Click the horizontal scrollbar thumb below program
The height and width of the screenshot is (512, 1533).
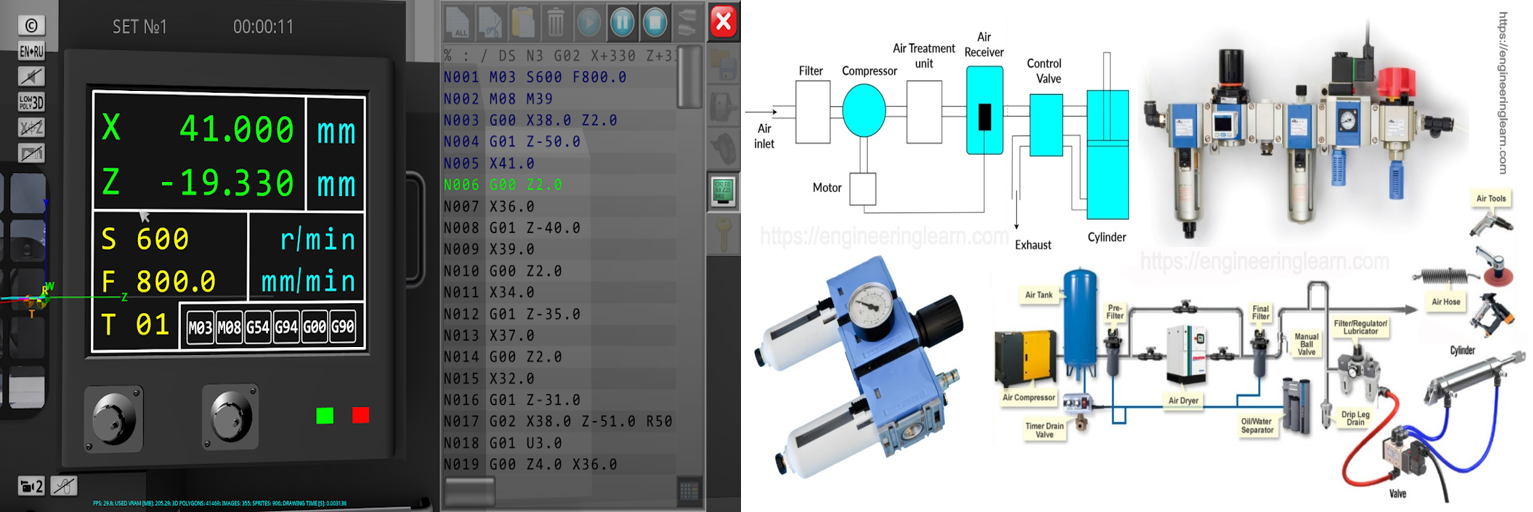coord(470,491)
